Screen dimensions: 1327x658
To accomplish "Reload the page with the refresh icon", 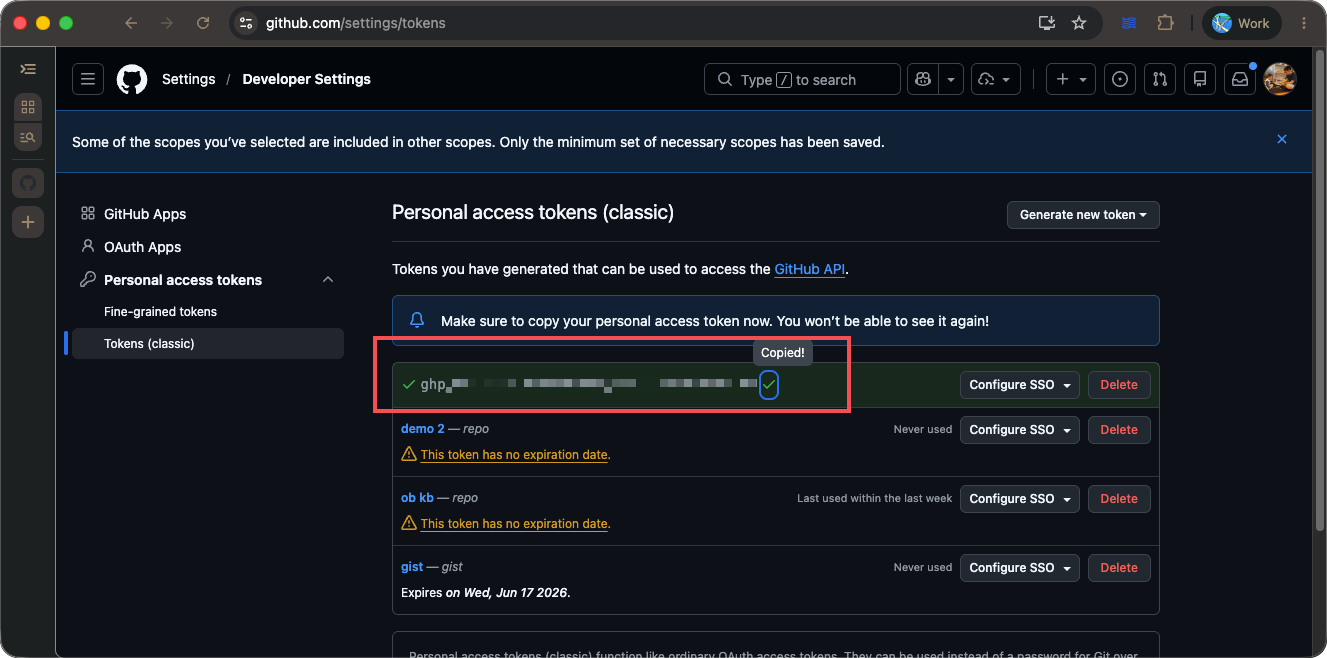I will [203, 23].
